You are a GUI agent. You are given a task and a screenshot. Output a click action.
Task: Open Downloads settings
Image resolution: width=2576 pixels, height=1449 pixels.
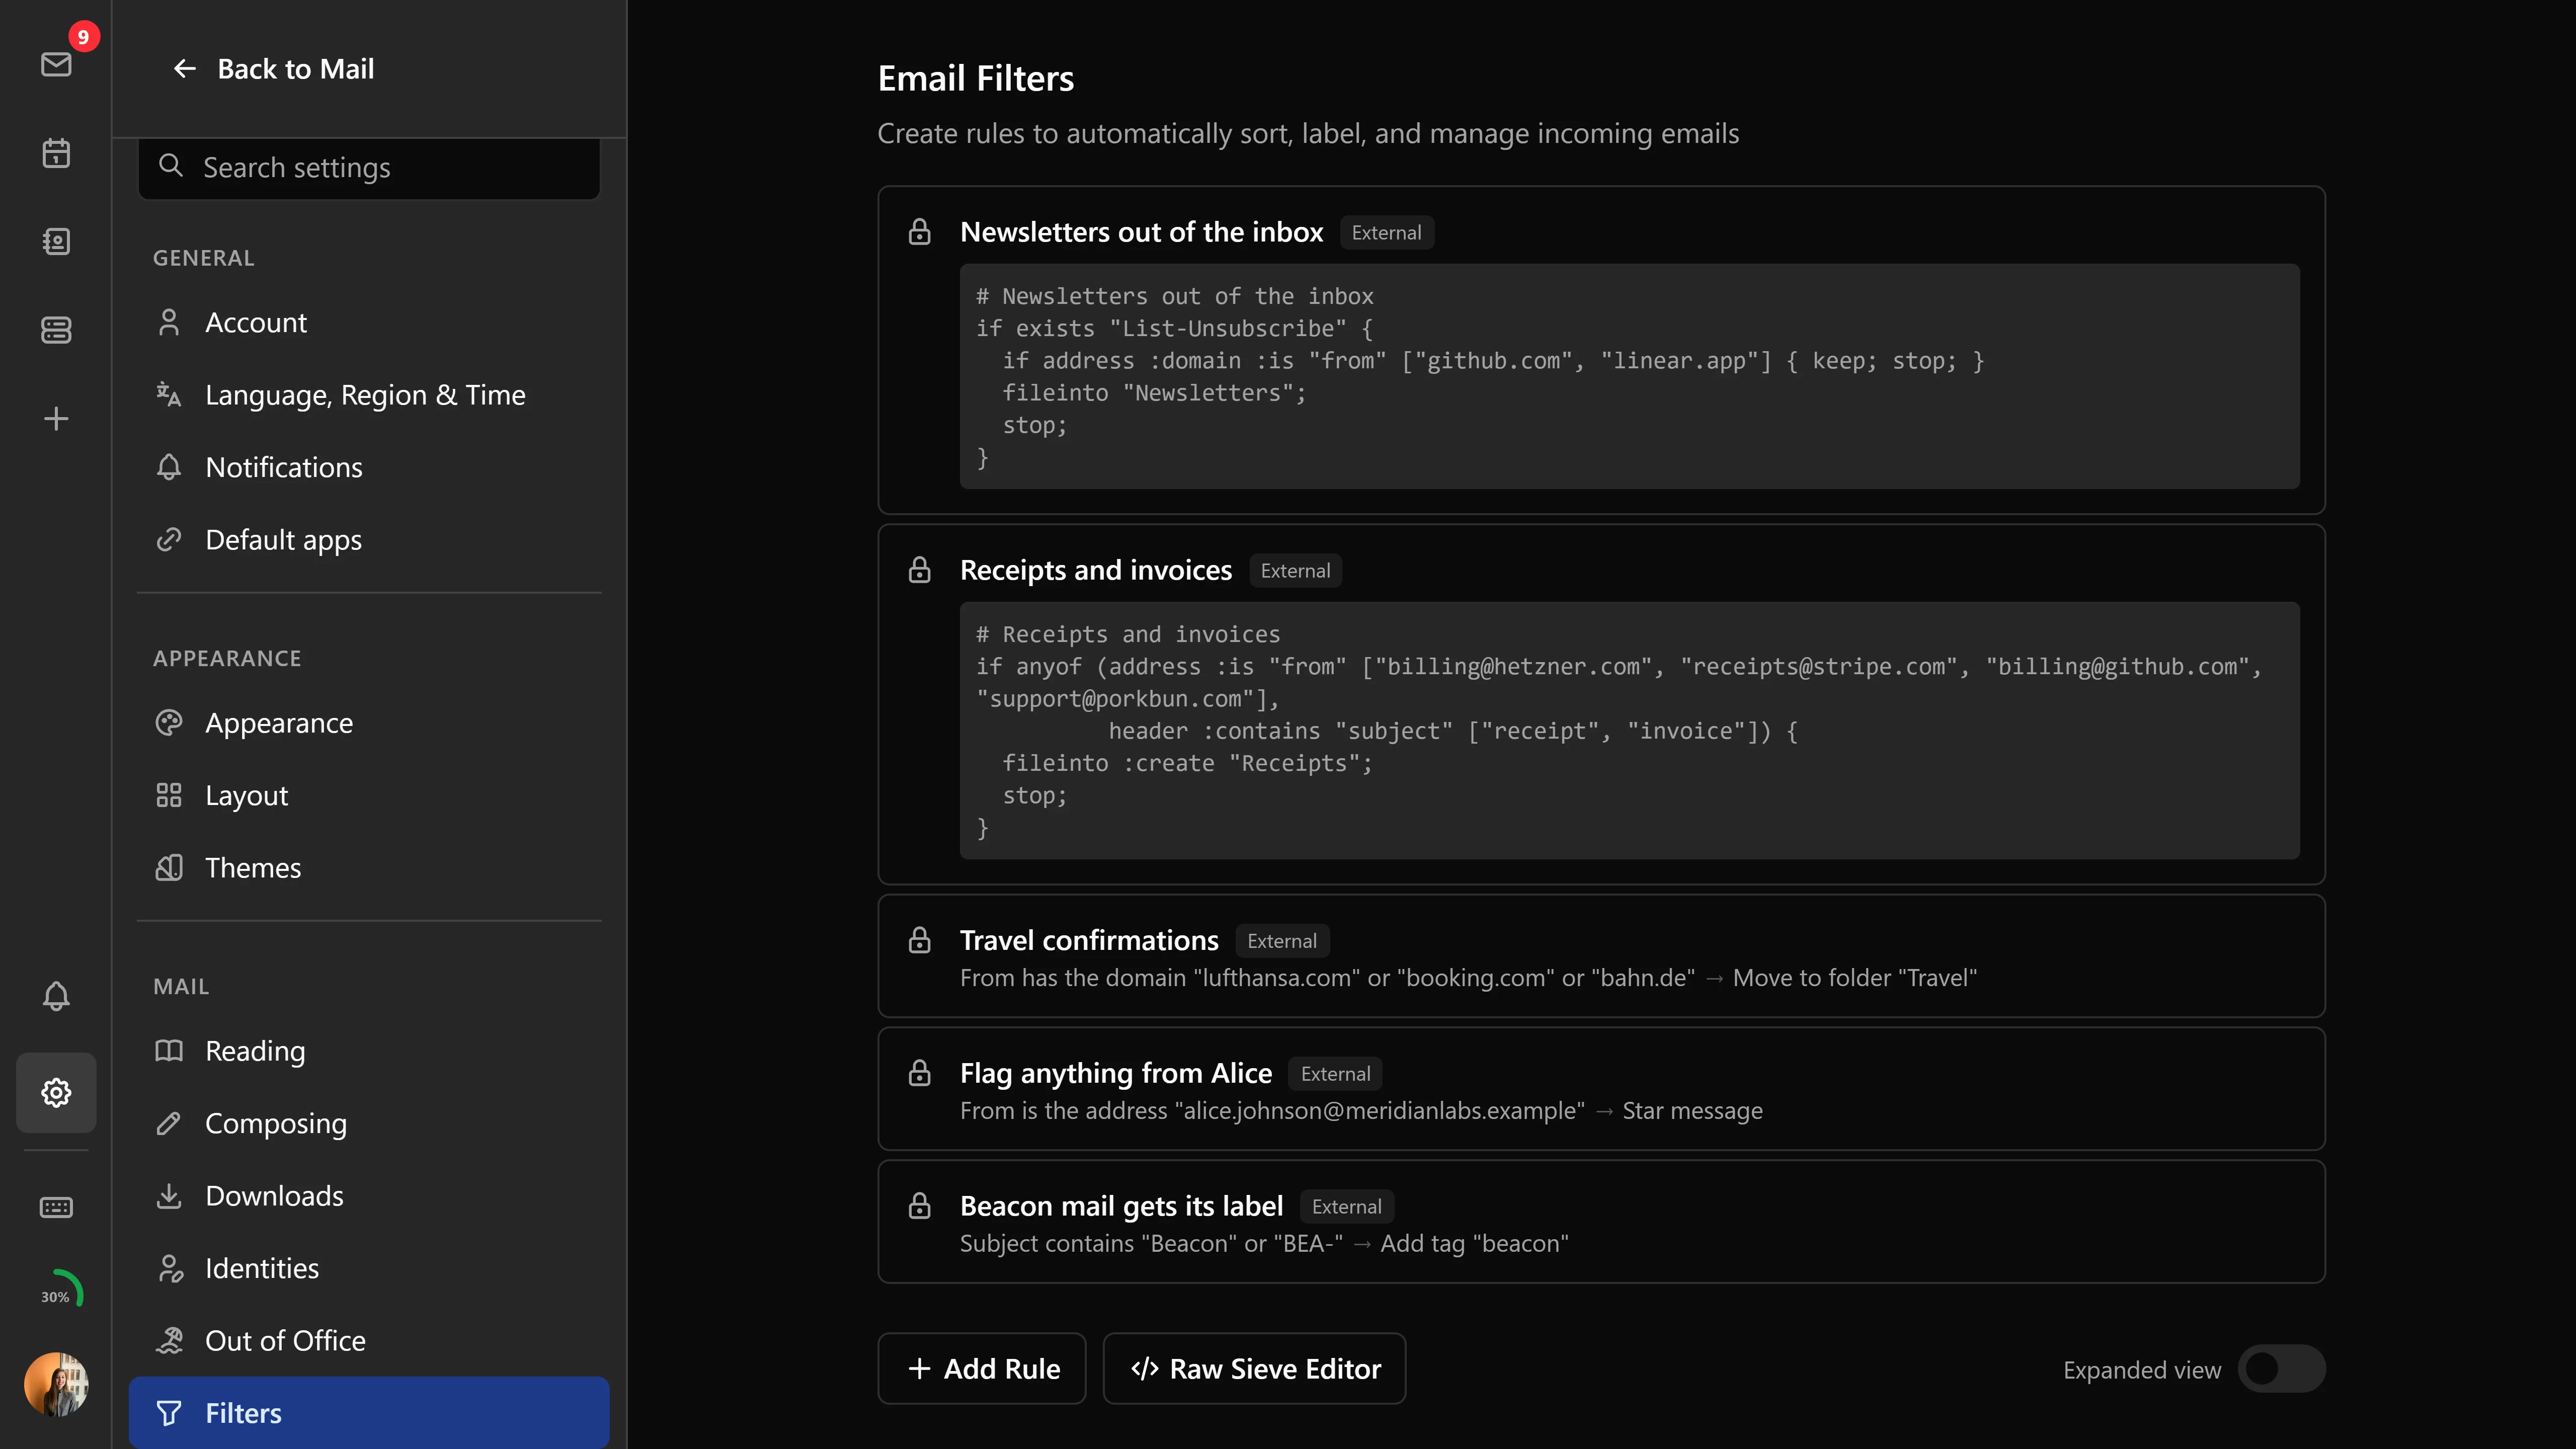[369, 1196]
